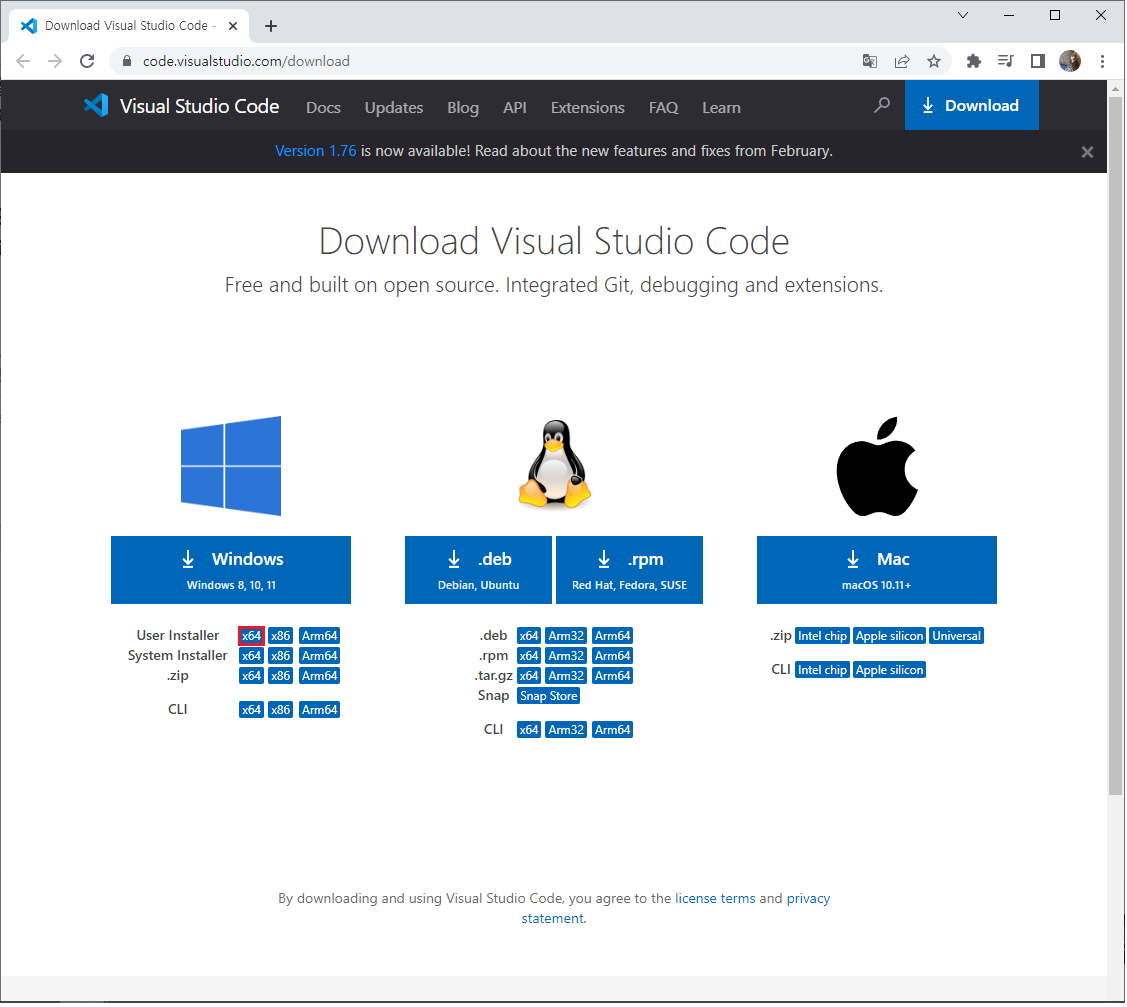Click the browser forward arrow
Viewport: 1127px width, 1007px height.
click(x=55, y=61)
